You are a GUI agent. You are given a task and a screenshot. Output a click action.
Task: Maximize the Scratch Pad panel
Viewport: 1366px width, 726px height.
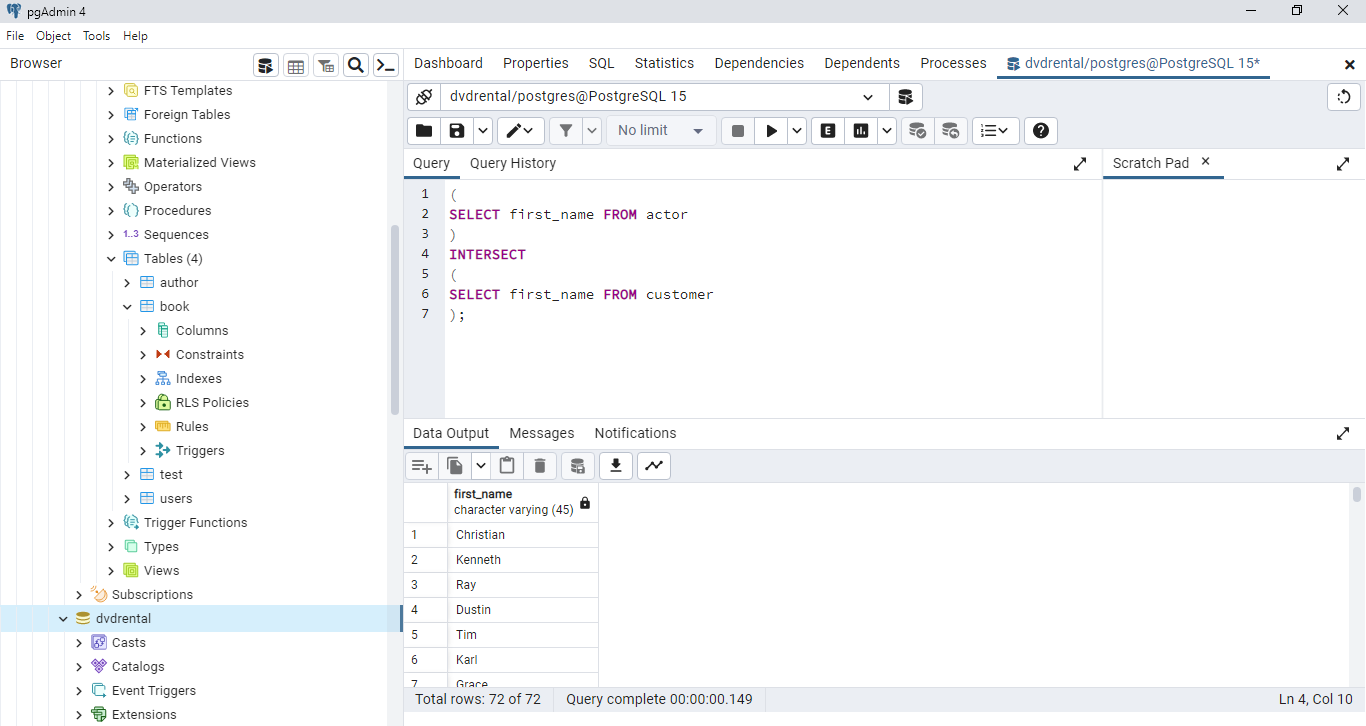1343,164
